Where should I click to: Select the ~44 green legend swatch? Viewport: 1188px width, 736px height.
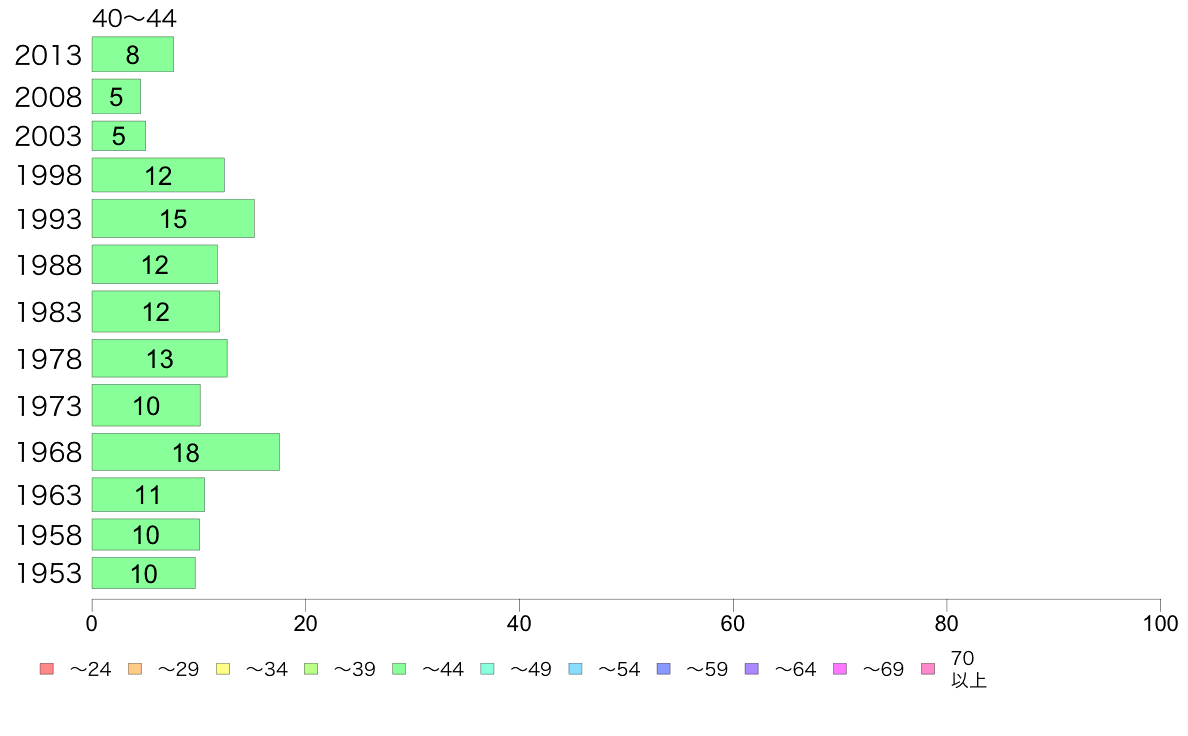click(399, 669)
